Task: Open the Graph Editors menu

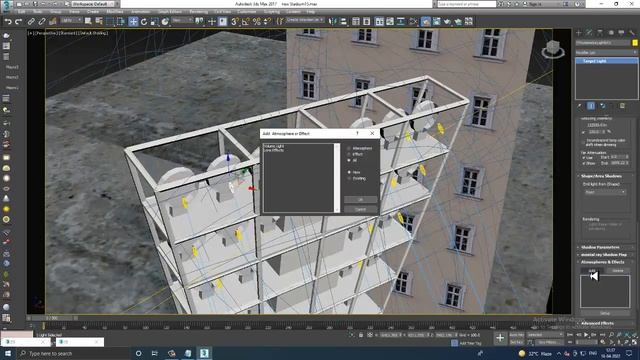Action: [x=170, y=12]
